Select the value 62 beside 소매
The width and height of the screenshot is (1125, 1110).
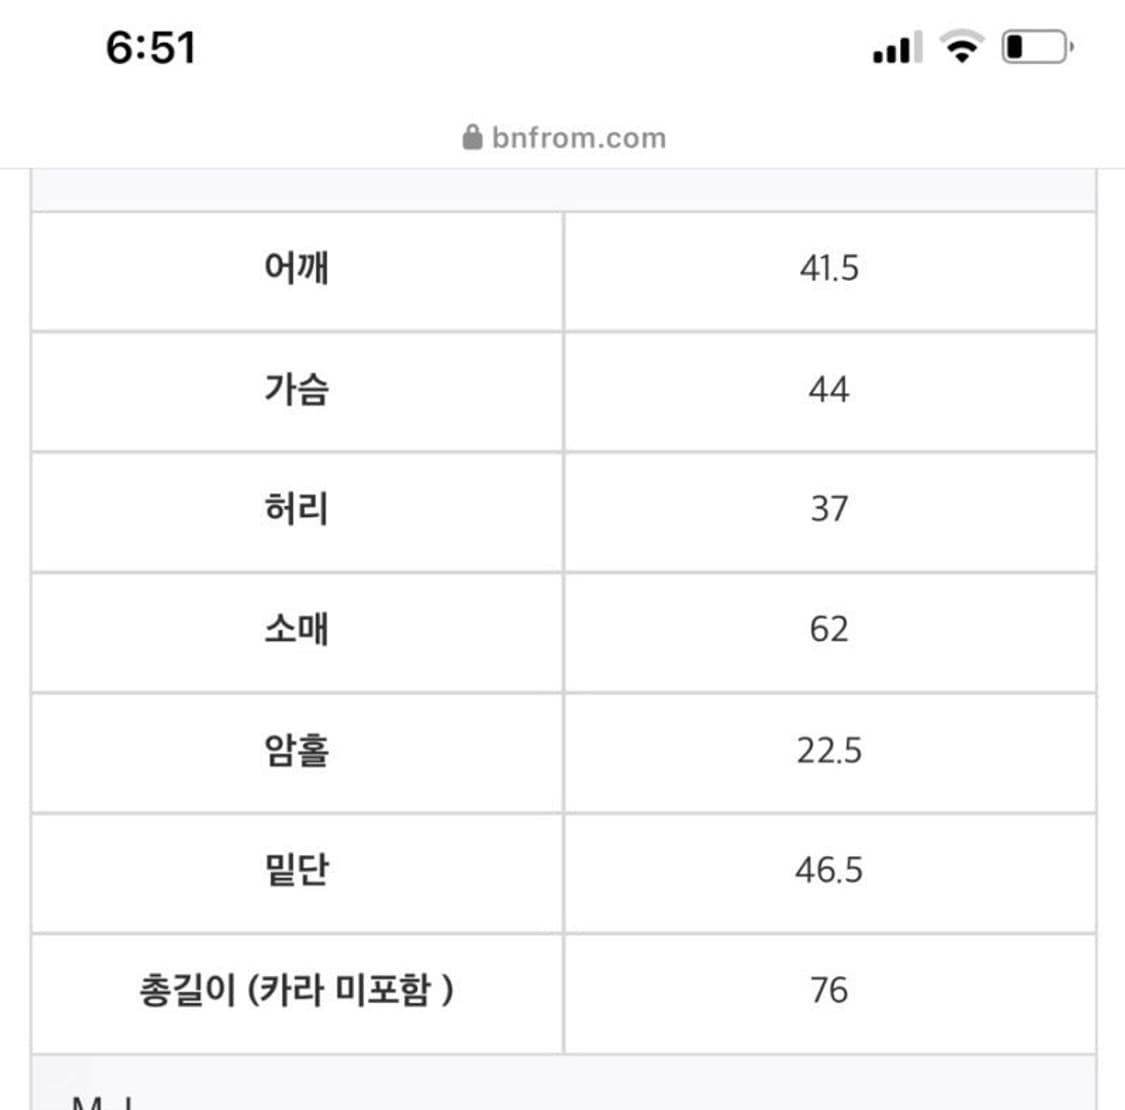pos(830,629)
